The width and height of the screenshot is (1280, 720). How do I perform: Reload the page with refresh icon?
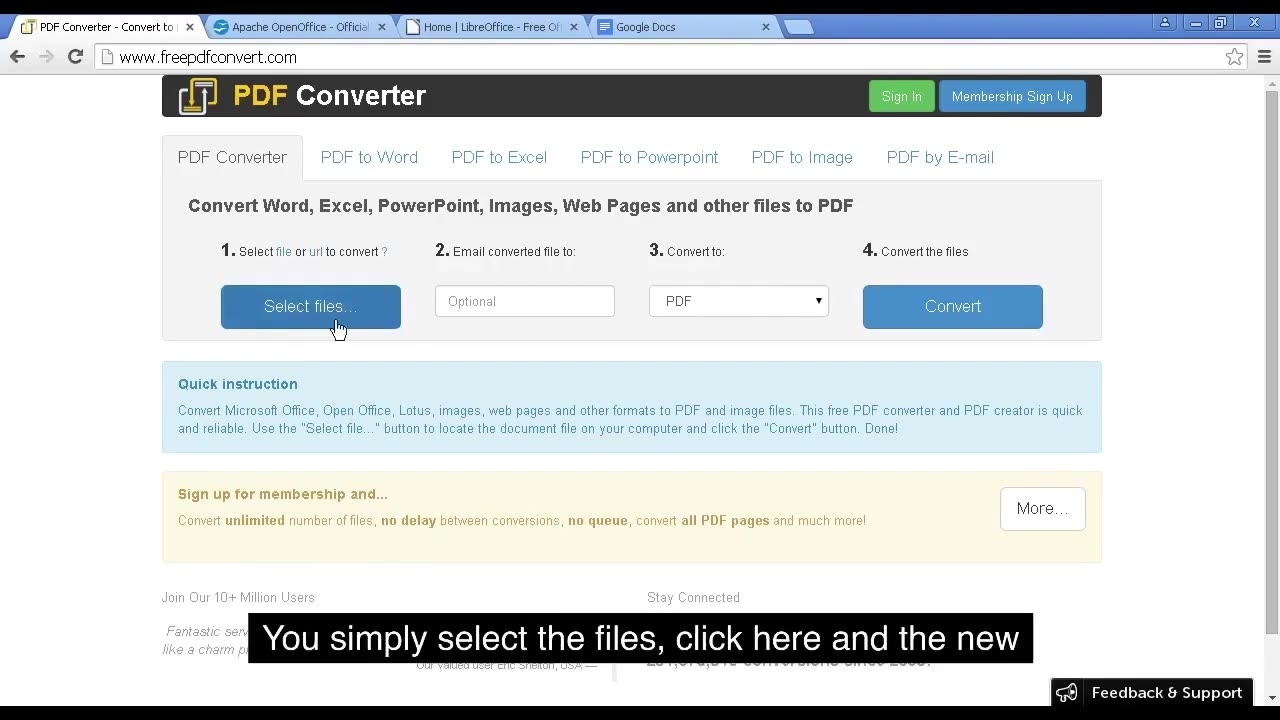tap(75, 57)
